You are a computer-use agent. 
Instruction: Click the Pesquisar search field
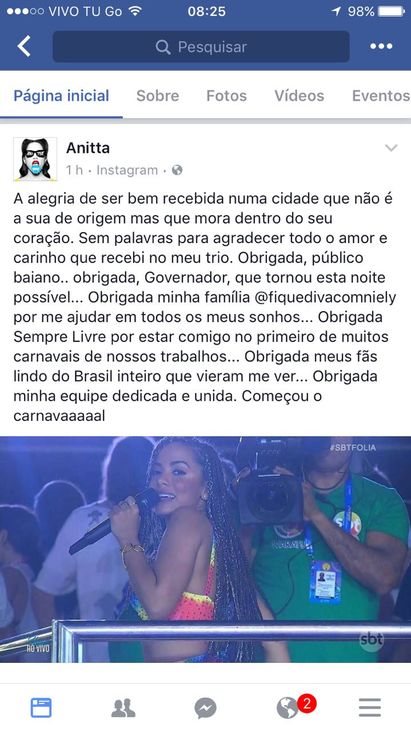tap(201, 47)
